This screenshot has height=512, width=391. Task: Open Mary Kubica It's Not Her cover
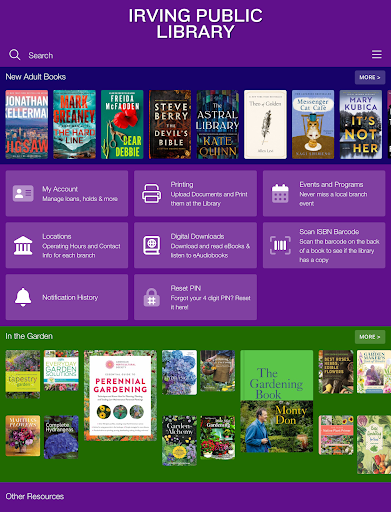pos(361,124)
